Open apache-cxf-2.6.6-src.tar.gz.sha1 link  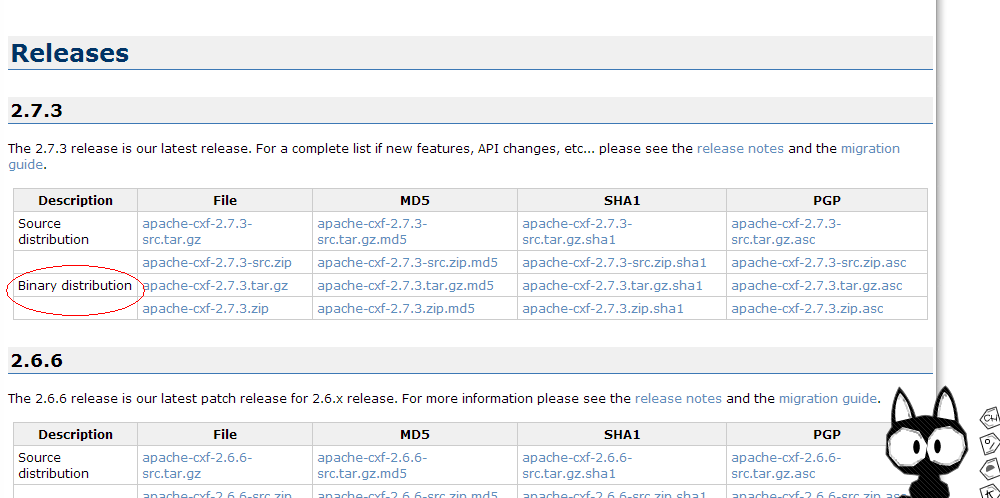(x=577, y=465)
